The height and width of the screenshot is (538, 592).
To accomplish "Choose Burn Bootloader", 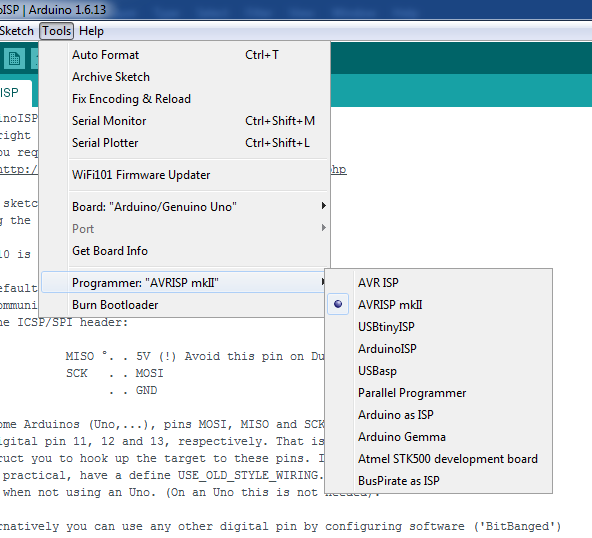I will point(183,305).
